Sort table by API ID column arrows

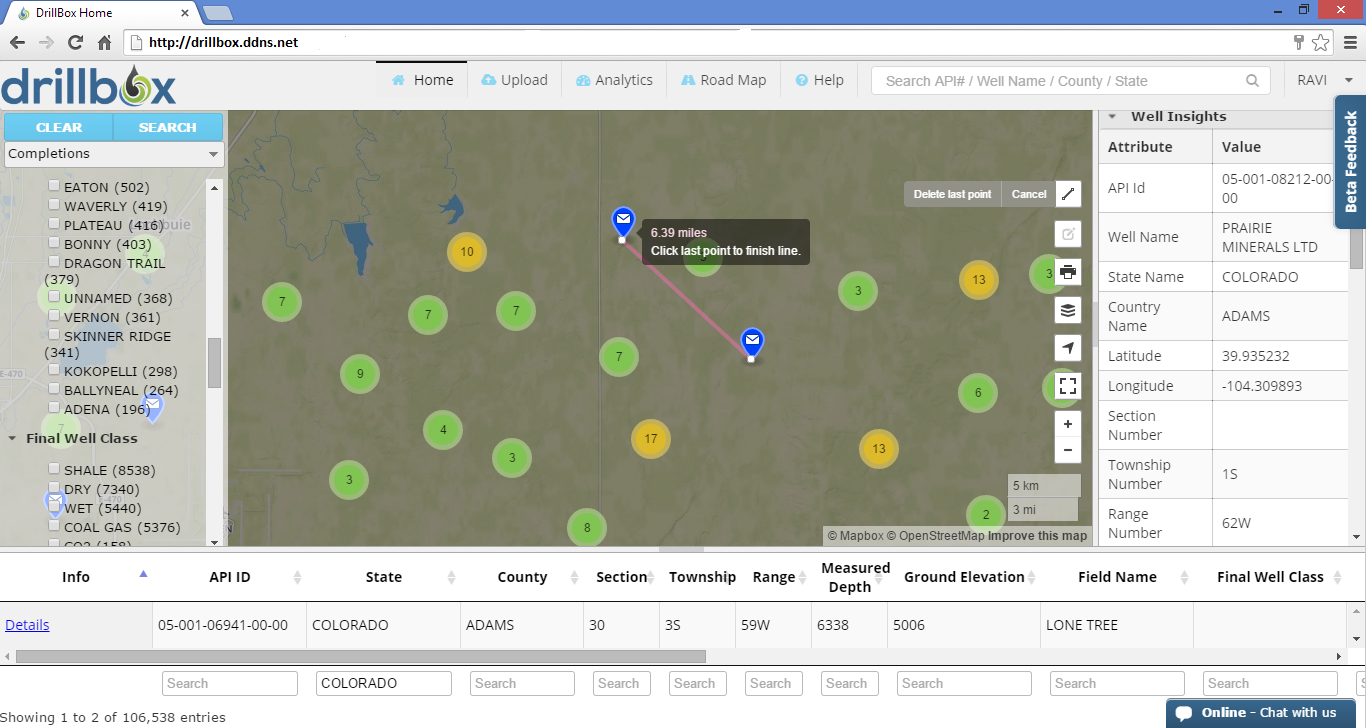click(297, 577)
